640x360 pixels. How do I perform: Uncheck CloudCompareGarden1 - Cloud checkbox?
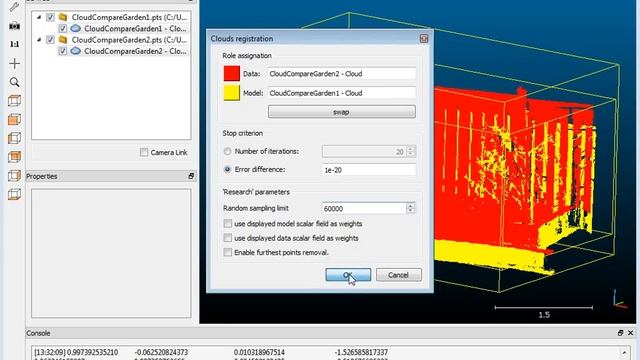62,29
